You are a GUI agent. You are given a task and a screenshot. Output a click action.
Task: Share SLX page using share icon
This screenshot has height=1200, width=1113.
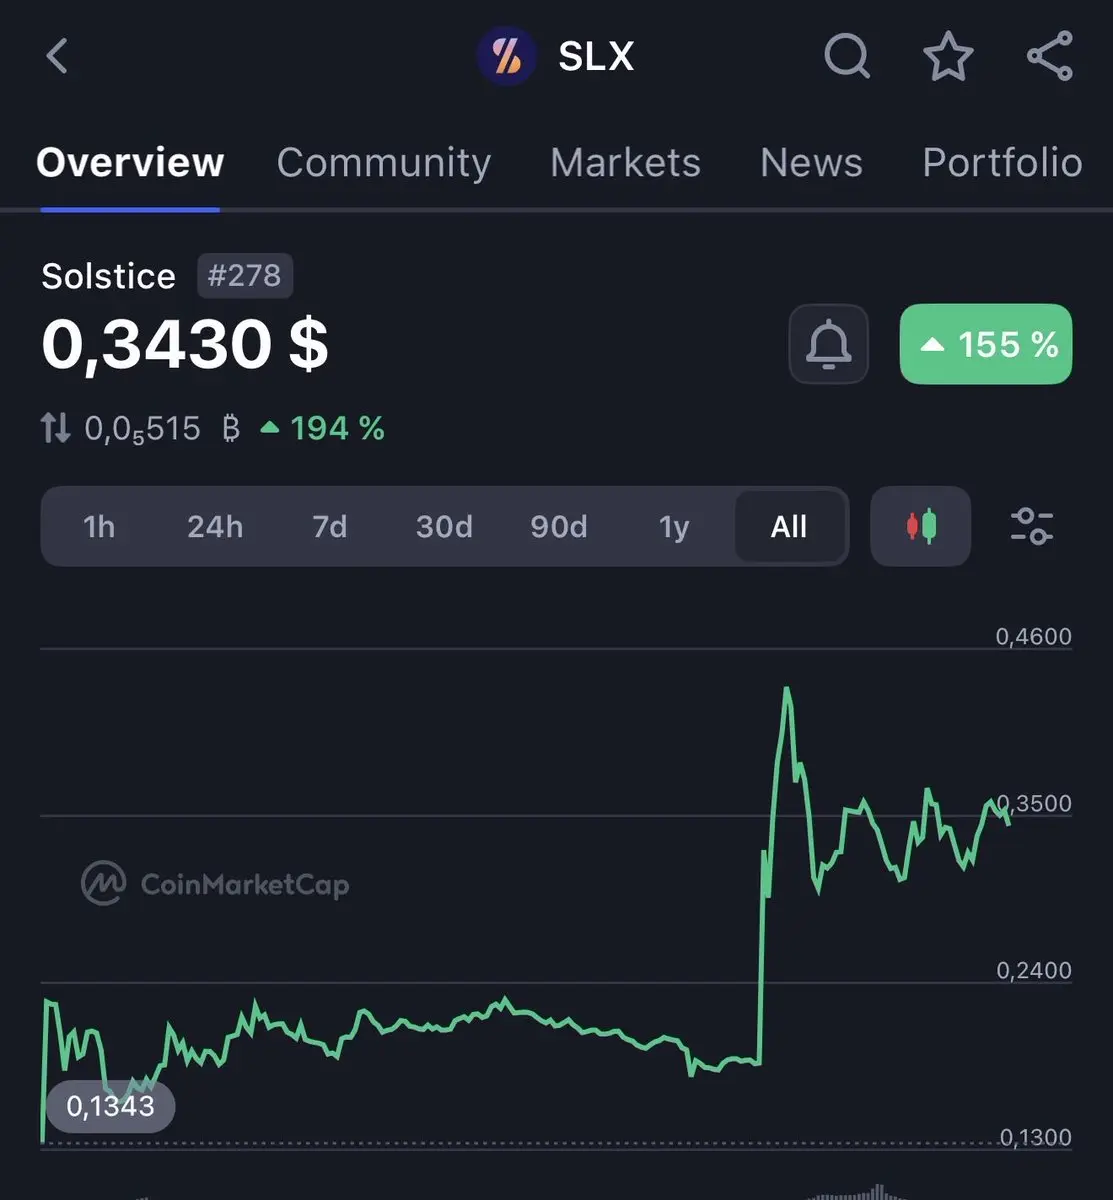pyautogui.click(x=1050, y=56)
